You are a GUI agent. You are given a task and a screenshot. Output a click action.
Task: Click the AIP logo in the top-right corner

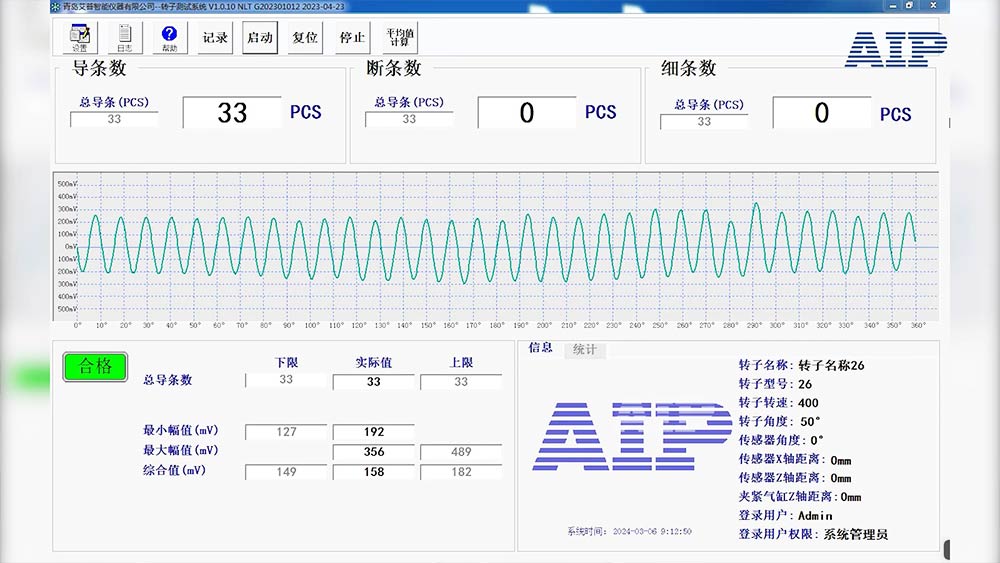point(895,50)
